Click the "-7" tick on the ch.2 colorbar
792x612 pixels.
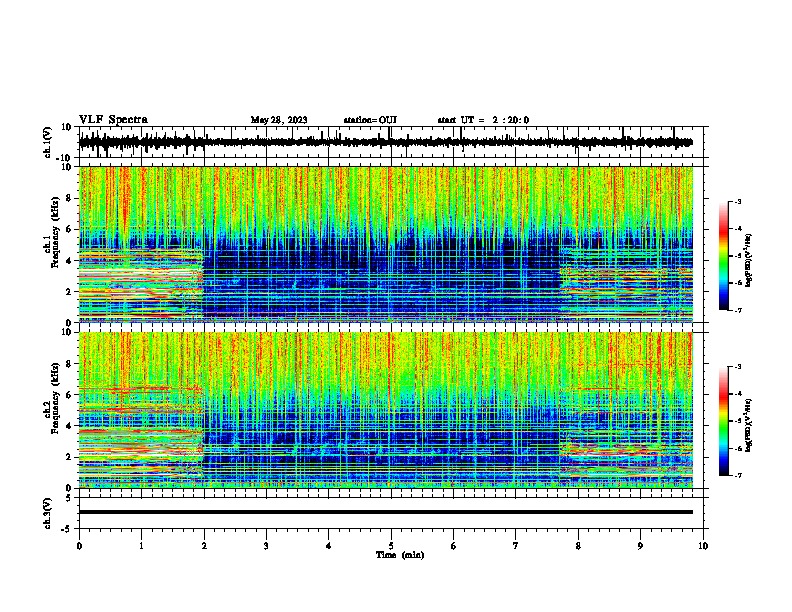(x=738, y=475)
